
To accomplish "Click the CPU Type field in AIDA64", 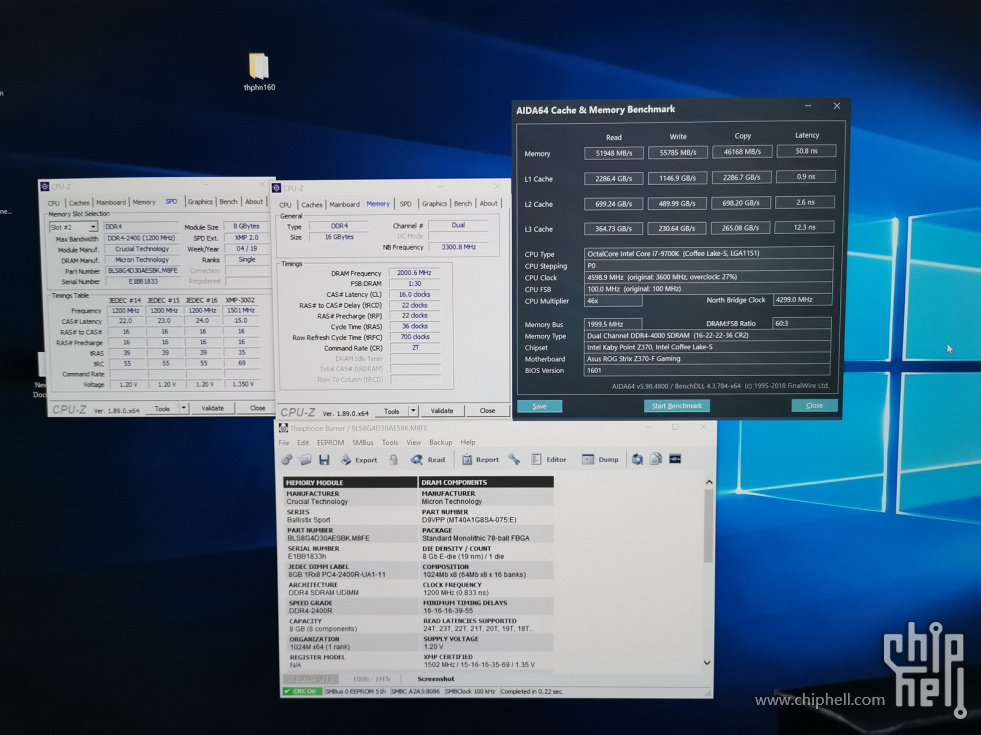I will pyautogui.click(x=708, y=253).
